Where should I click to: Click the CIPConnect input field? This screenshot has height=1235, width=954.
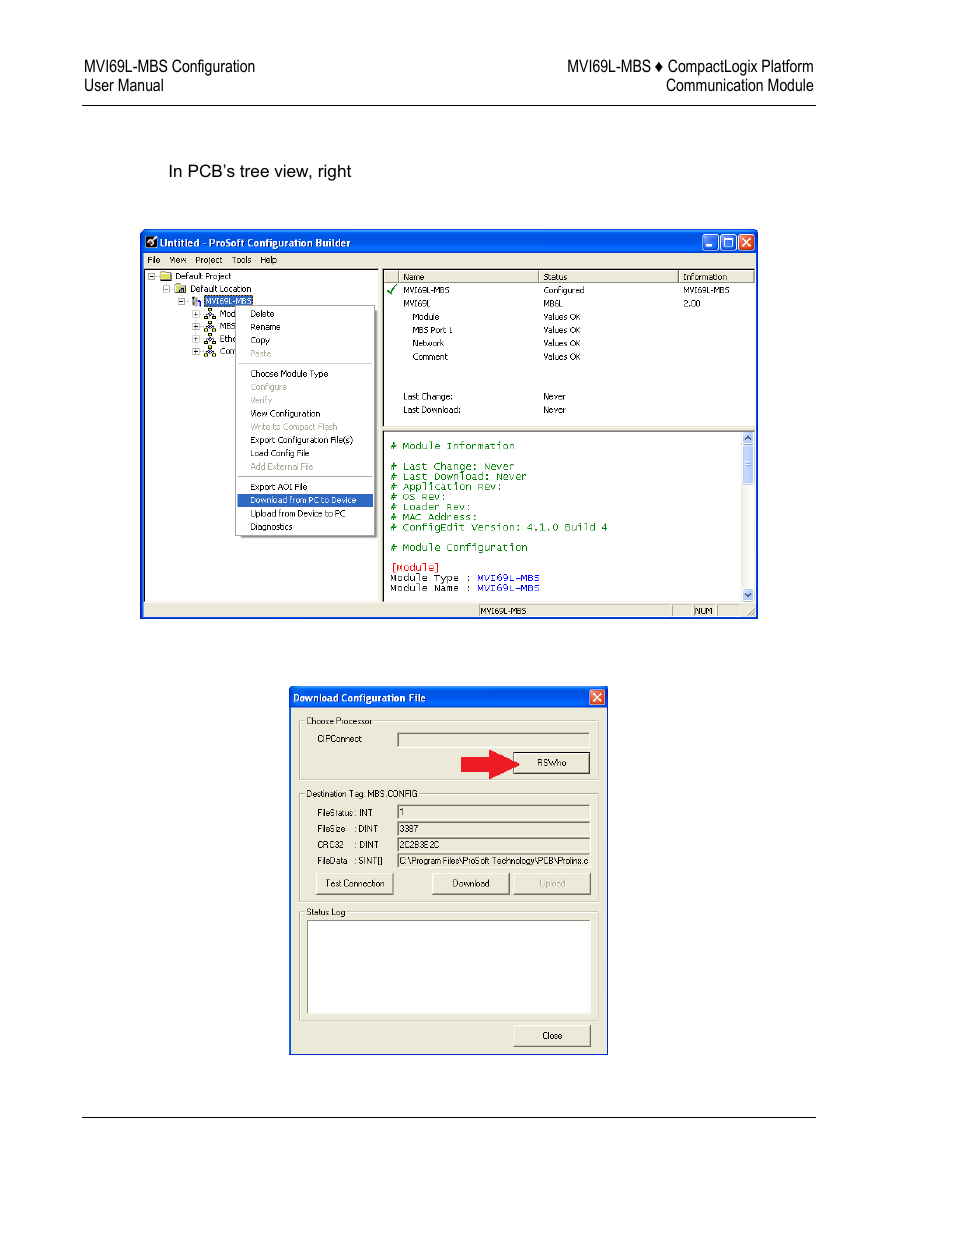(x=493, y=740)
